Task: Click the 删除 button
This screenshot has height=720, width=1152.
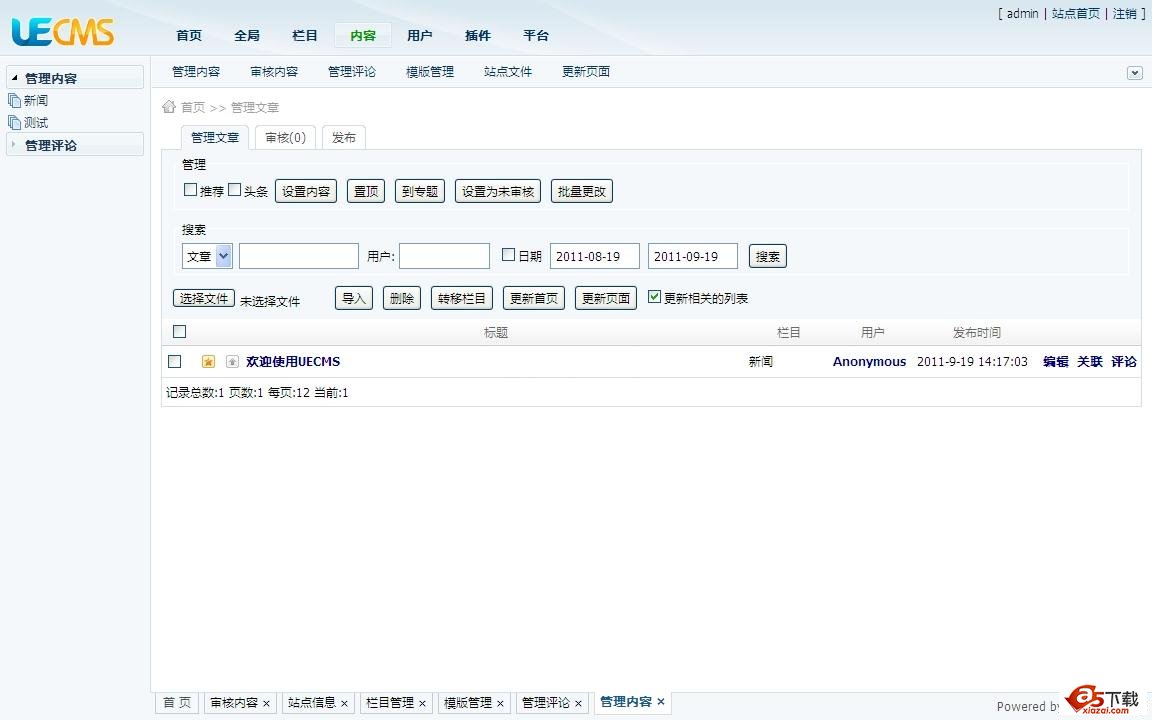Action: coord(402,298)
